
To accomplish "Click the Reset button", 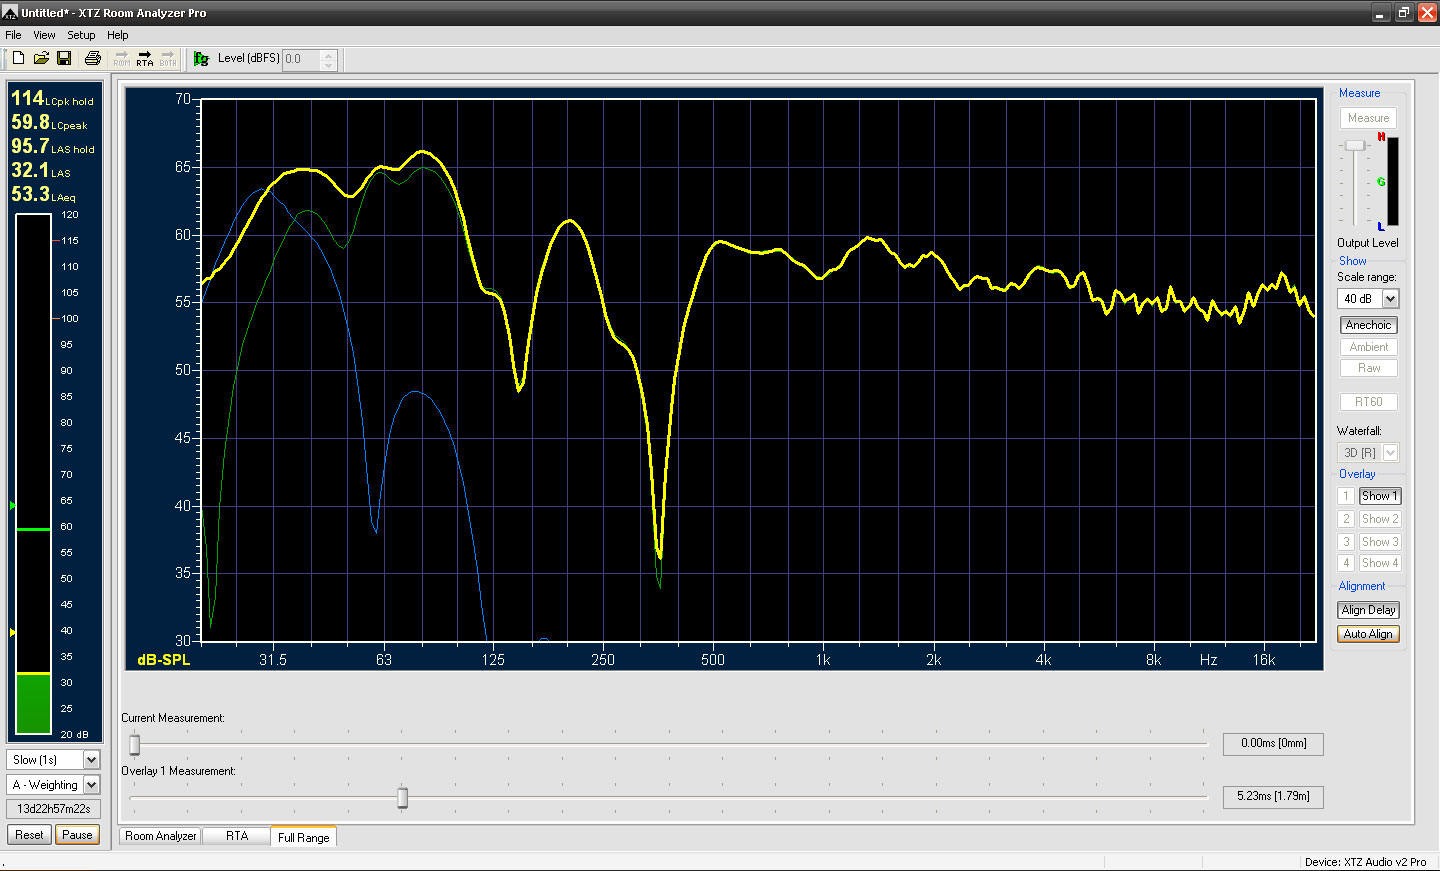I will pyautogui.click(x=29, y=835).
